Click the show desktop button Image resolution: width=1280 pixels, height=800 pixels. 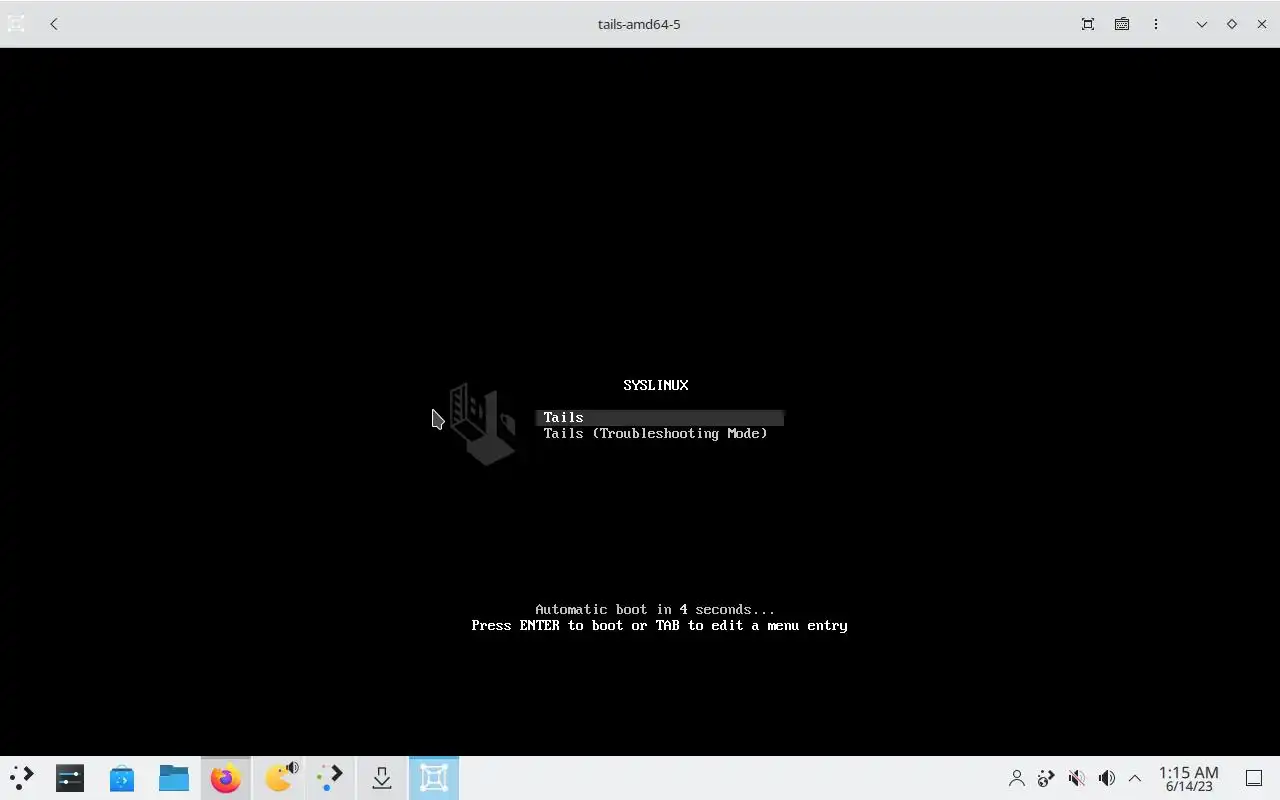tap(1253, 778)
